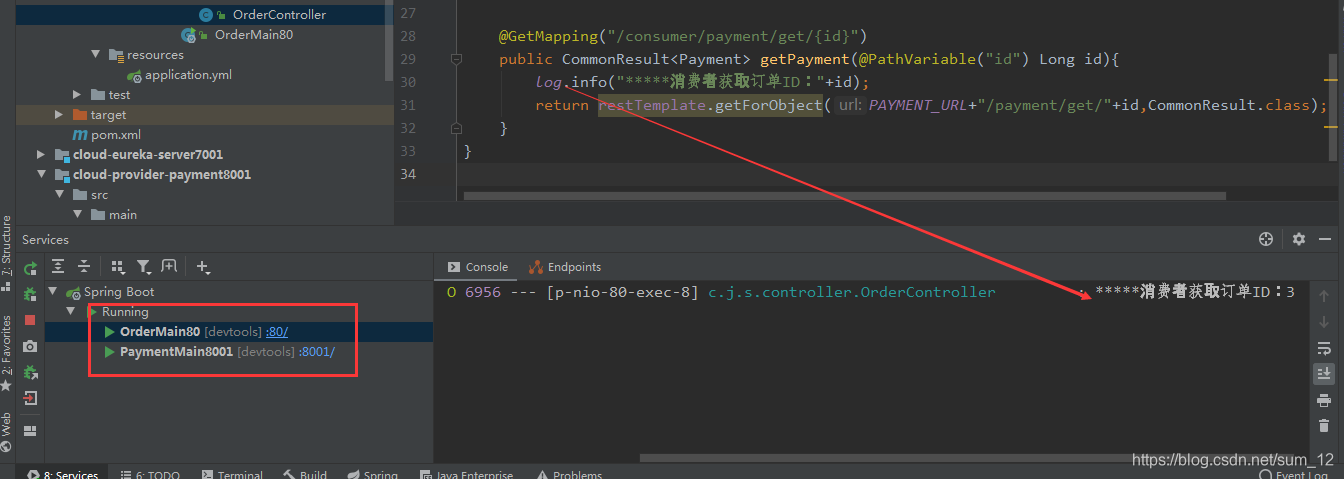
Task: Click the print icon in console
Action: point(1324,400)
